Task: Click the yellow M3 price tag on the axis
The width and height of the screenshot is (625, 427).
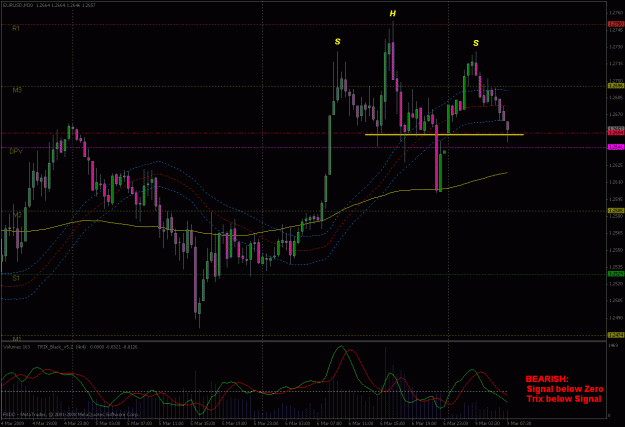Action: coord(616,86)
